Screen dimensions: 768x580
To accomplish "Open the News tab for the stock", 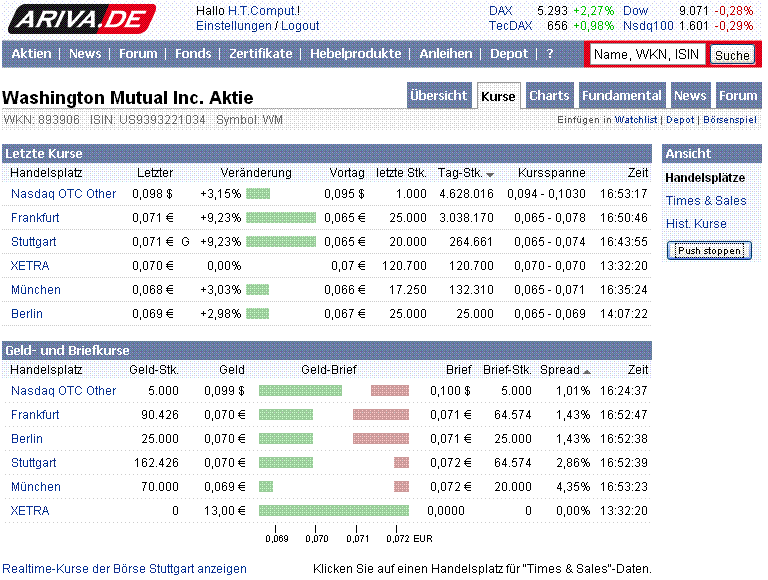I will tap(690, 95).
